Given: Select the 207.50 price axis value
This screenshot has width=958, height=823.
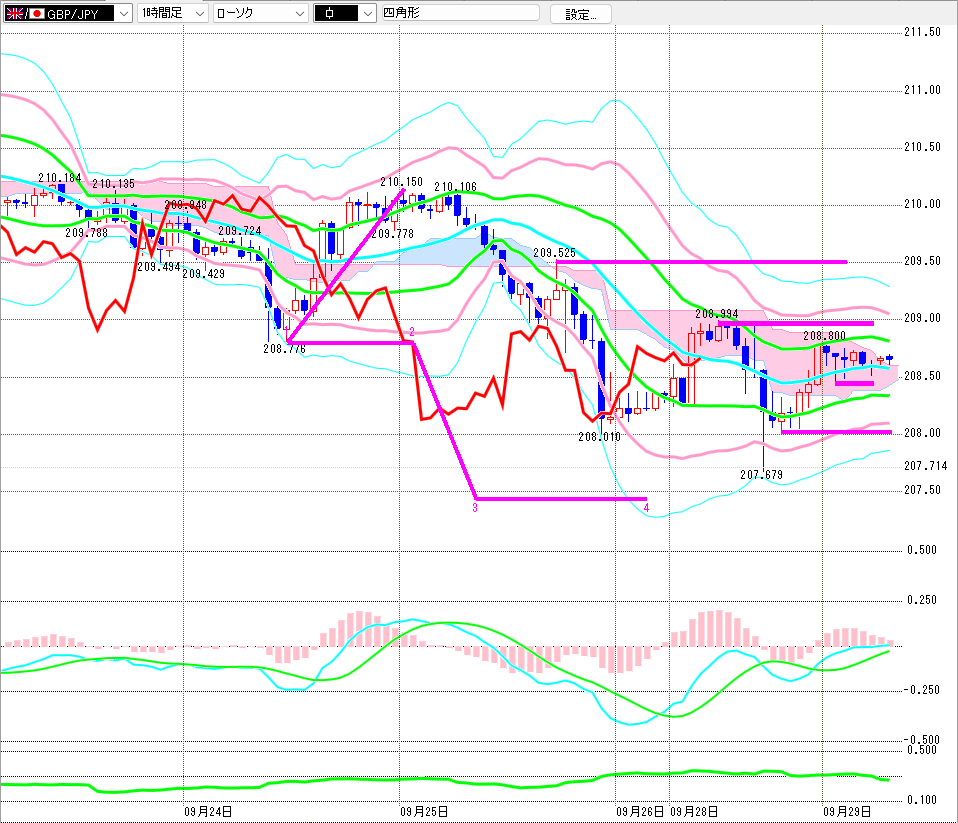Looking at the screenshot, I should pos(923,490).
